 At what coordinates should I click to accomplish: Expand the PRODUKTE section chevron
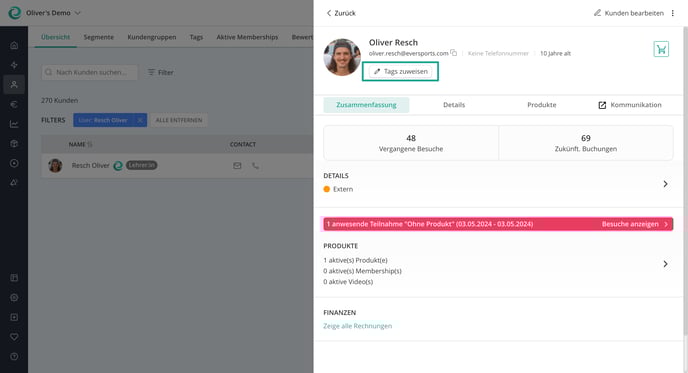(665, 264)
